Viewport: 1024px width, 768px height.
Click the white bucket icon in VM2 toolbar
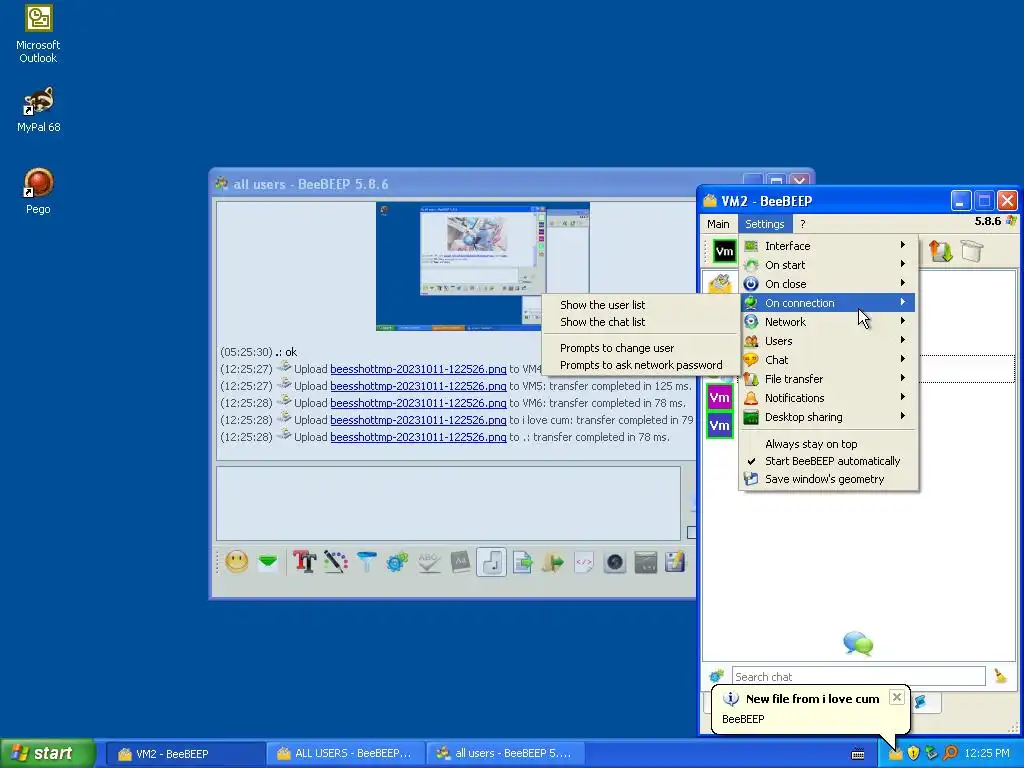point(971,251)
